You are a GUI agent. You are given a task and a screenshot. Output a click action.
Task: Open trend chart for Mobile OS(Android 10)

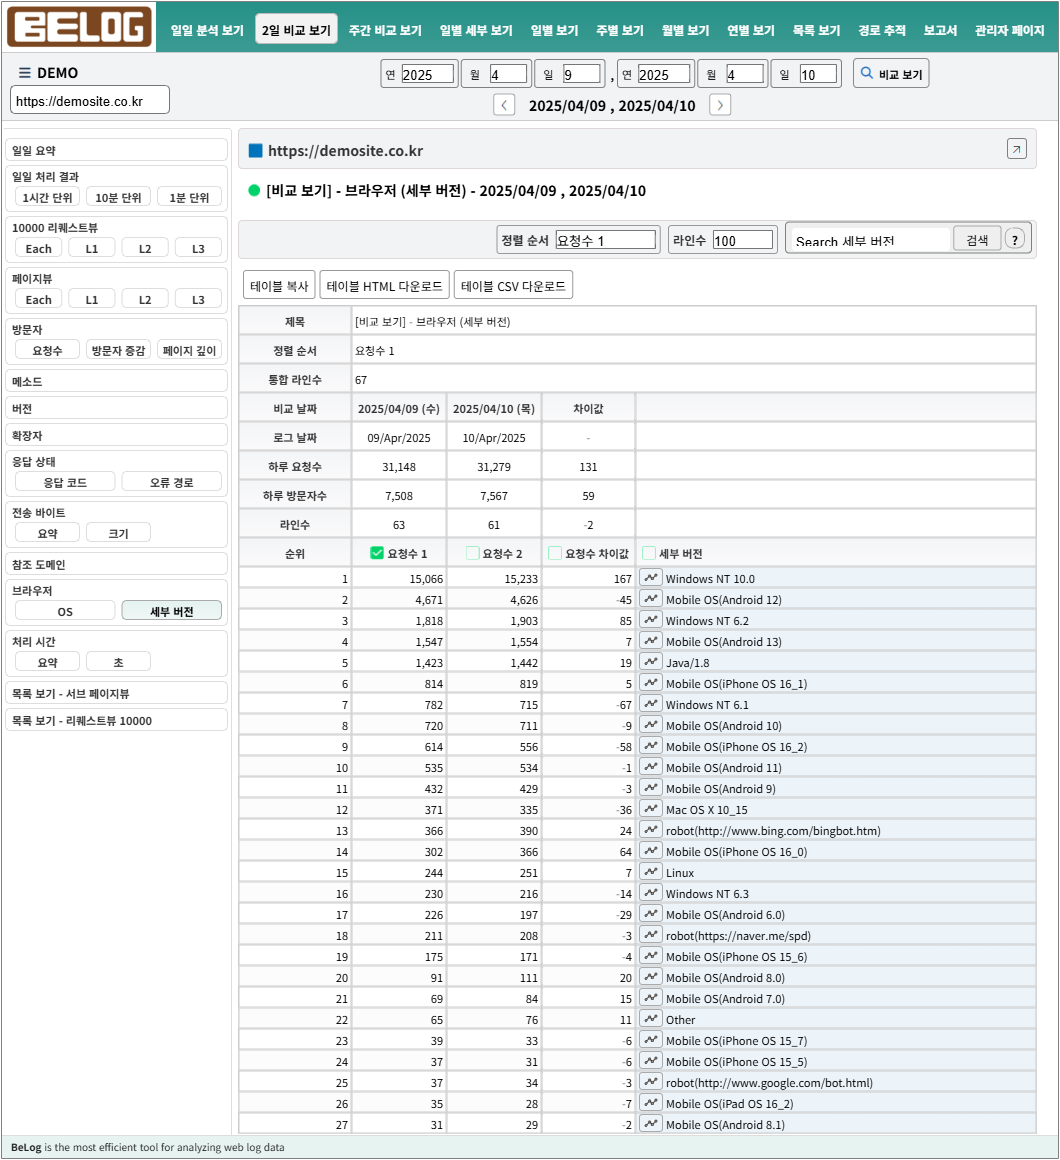click(650, 725)
